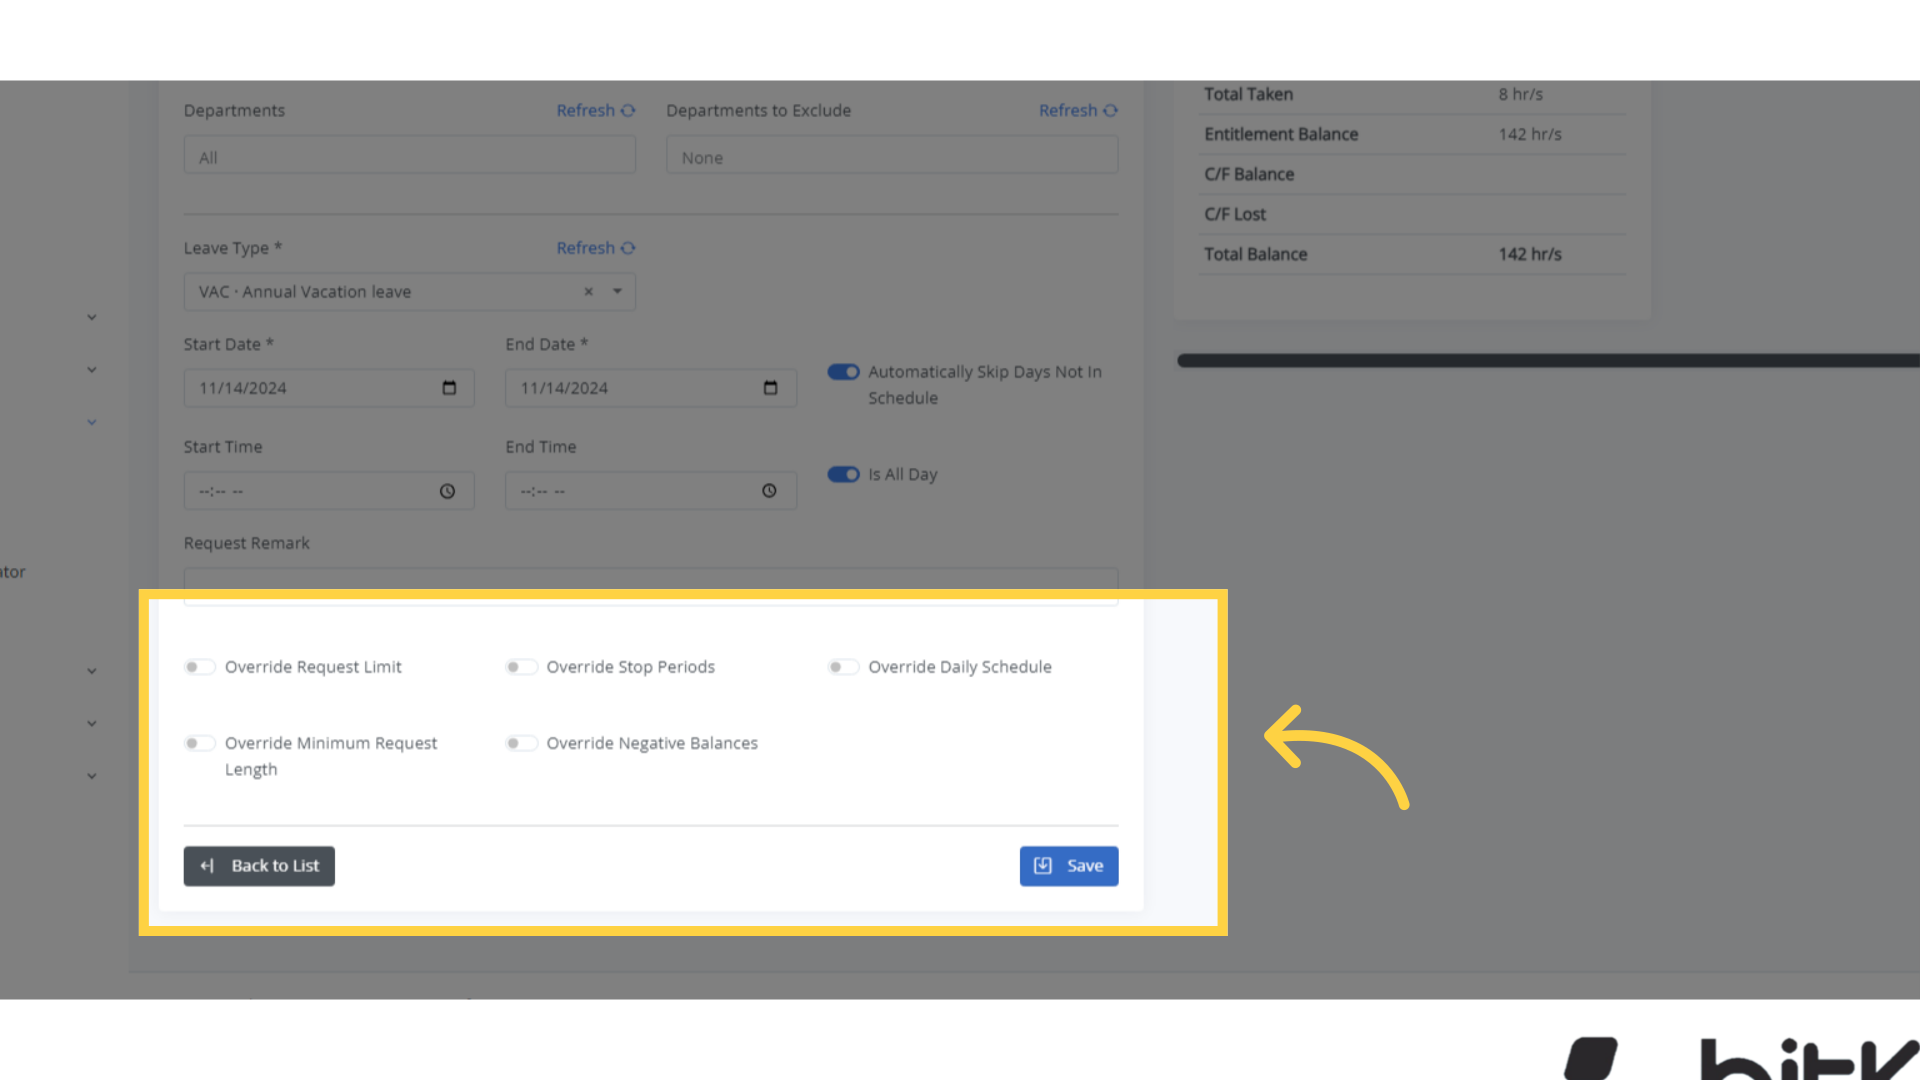Image resolution: width=1920 pixels, height=1080 pixels.
Task: Clear the selected VAC leave type
Action: pos(588,291)
